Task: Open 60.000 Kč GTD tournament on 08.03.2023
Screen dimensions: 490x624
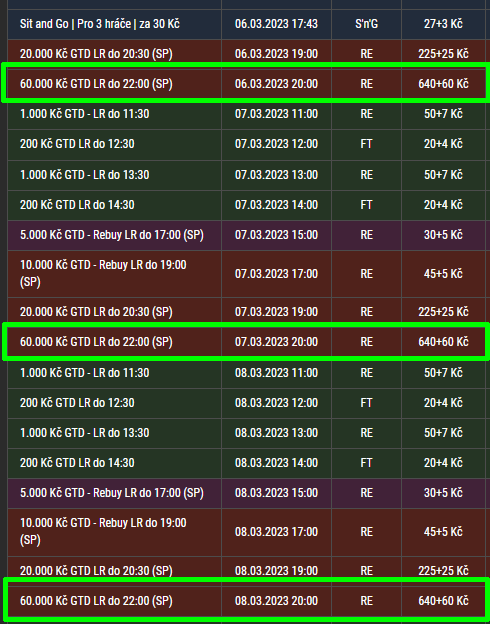Action: (x=247, y=601)
